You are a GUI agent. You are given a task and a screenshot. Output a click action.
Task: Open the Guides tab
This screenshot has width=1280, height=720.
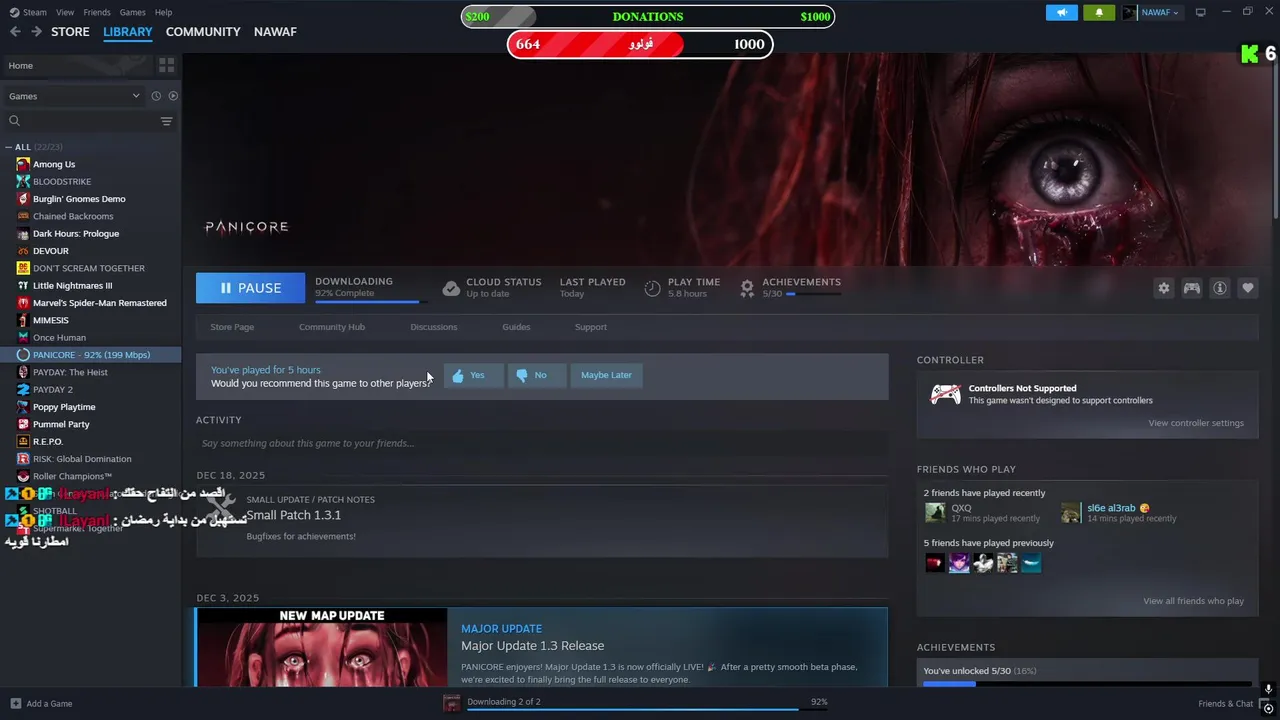click(516, 327)
